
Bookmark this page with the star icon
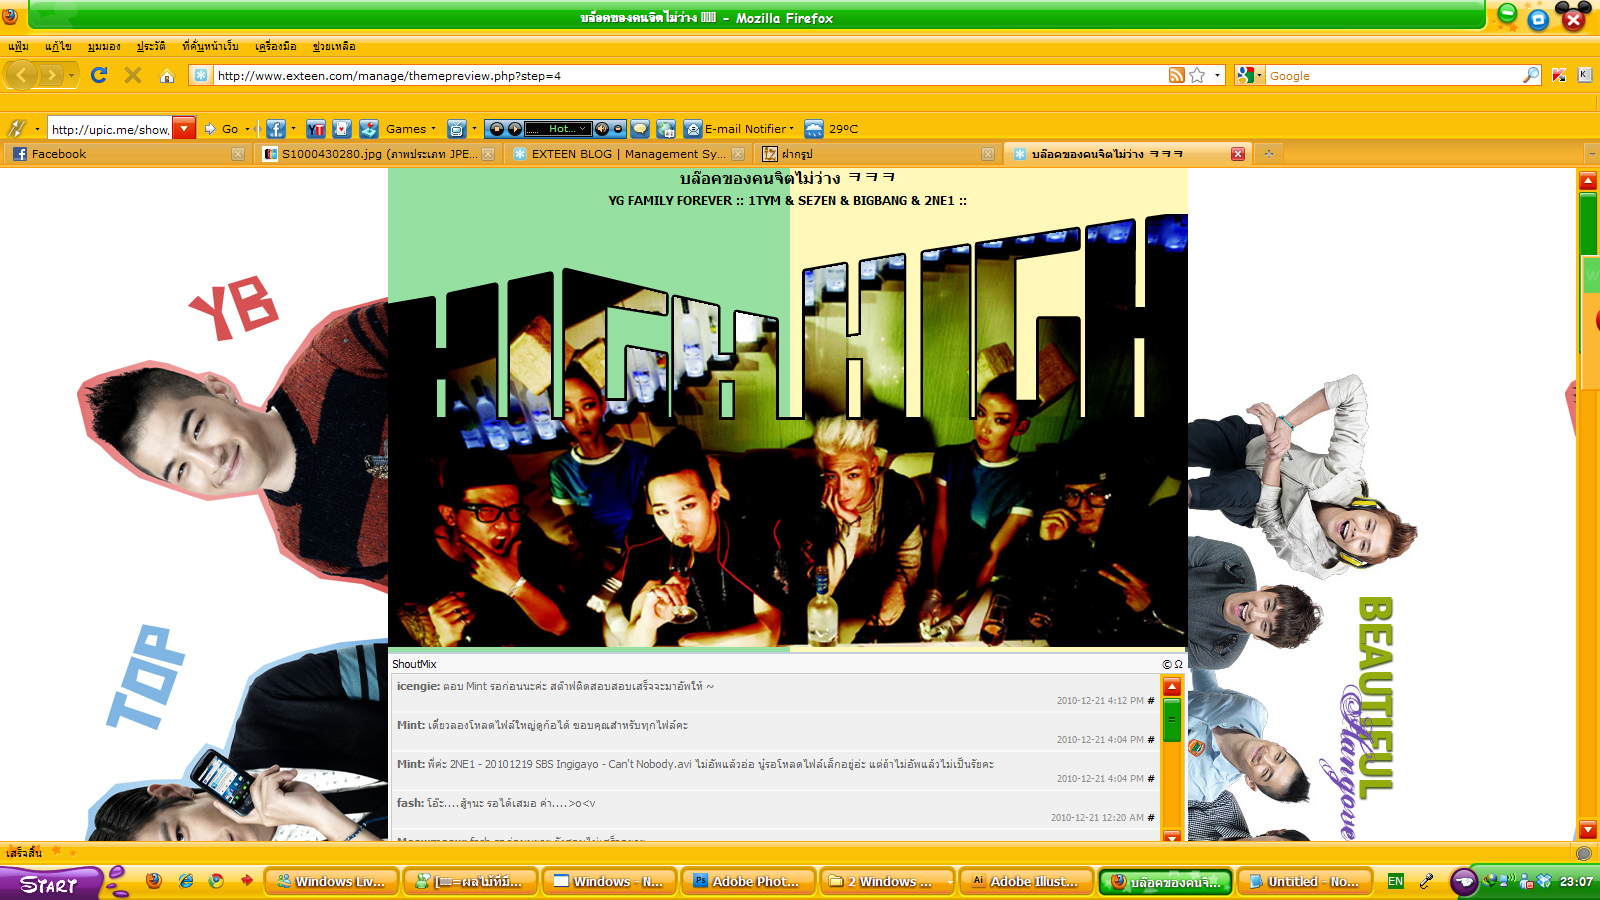1197,75
